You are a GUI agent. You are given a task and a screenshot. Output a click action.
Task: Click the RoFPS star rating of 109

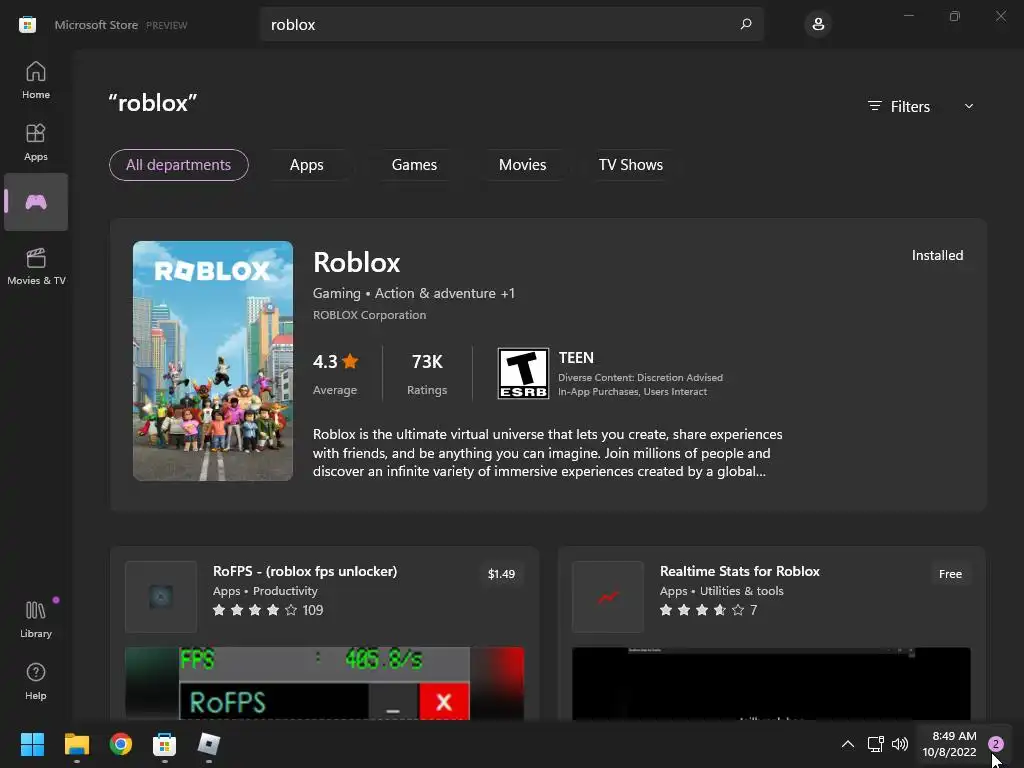268,610
